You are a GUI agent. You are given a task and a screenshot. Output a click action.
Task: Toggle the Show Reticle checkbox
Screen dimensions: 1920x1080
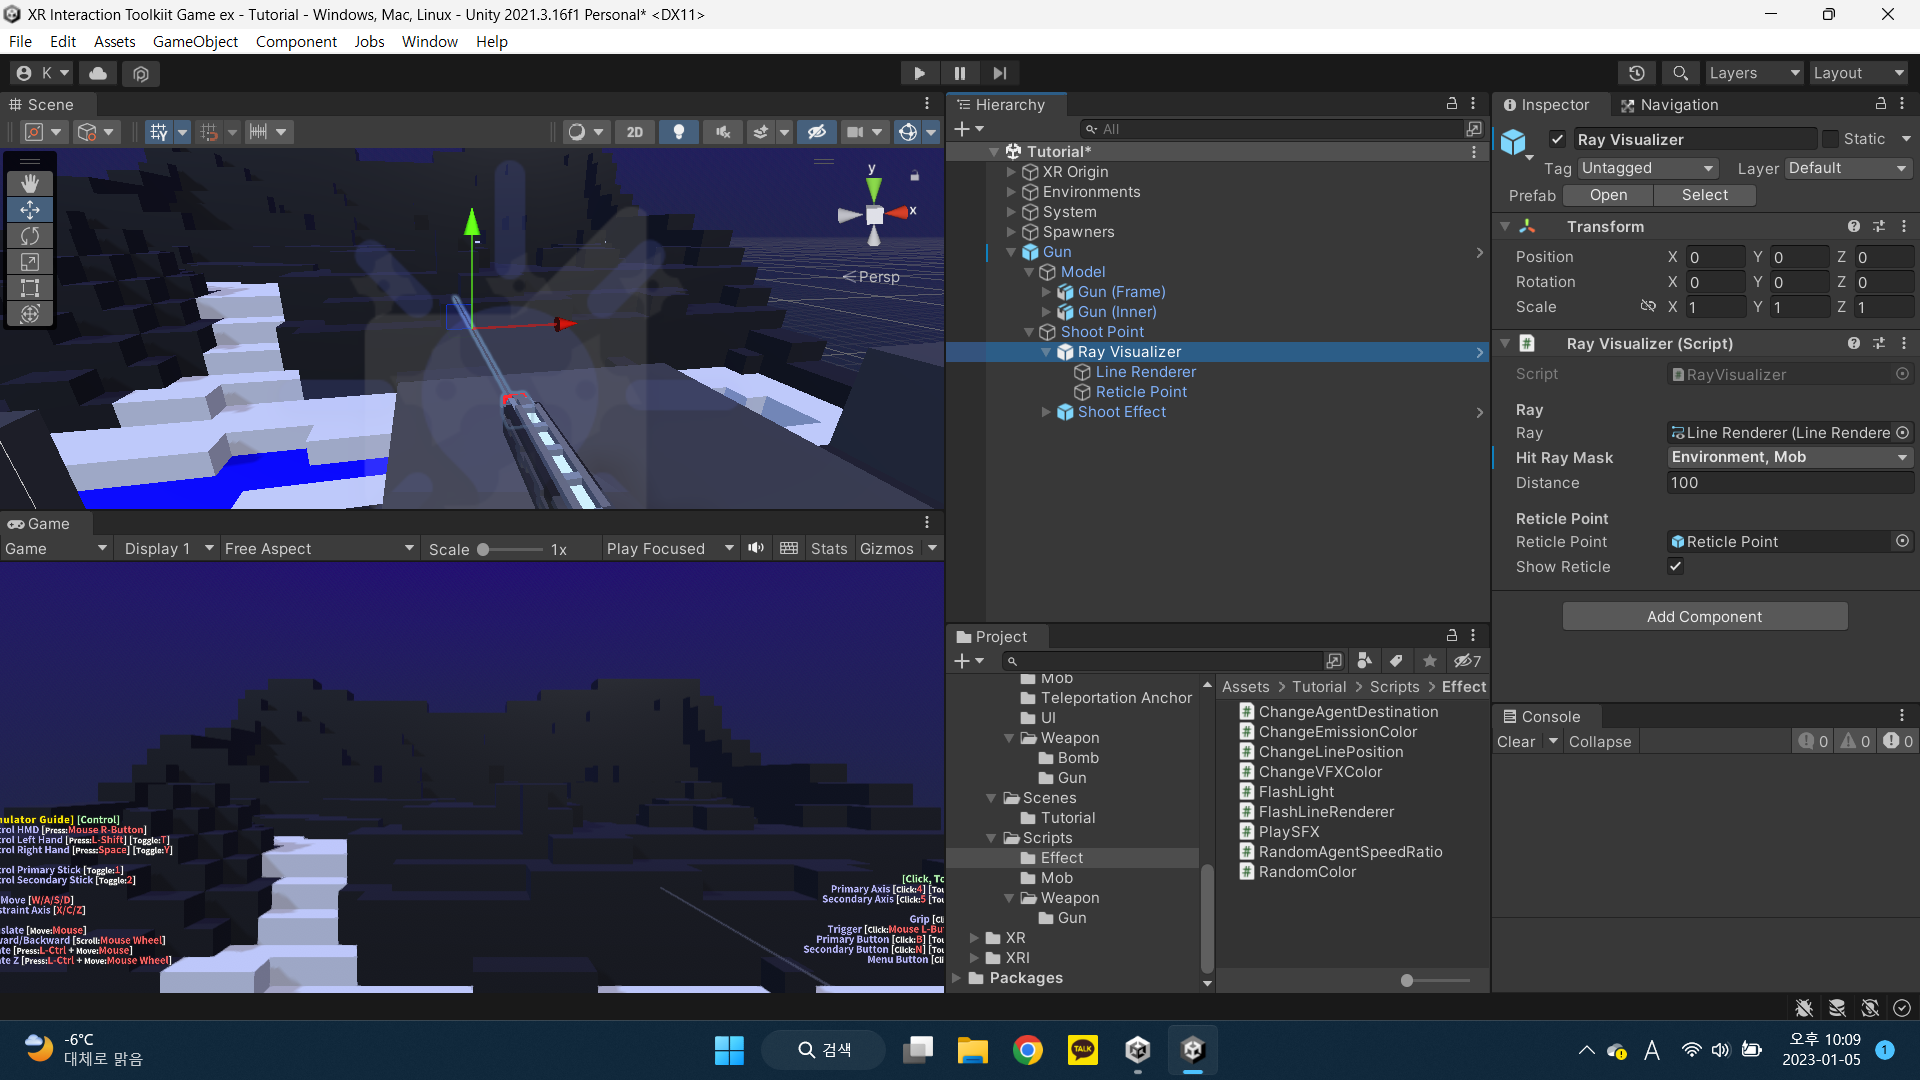pos(1676,566)
